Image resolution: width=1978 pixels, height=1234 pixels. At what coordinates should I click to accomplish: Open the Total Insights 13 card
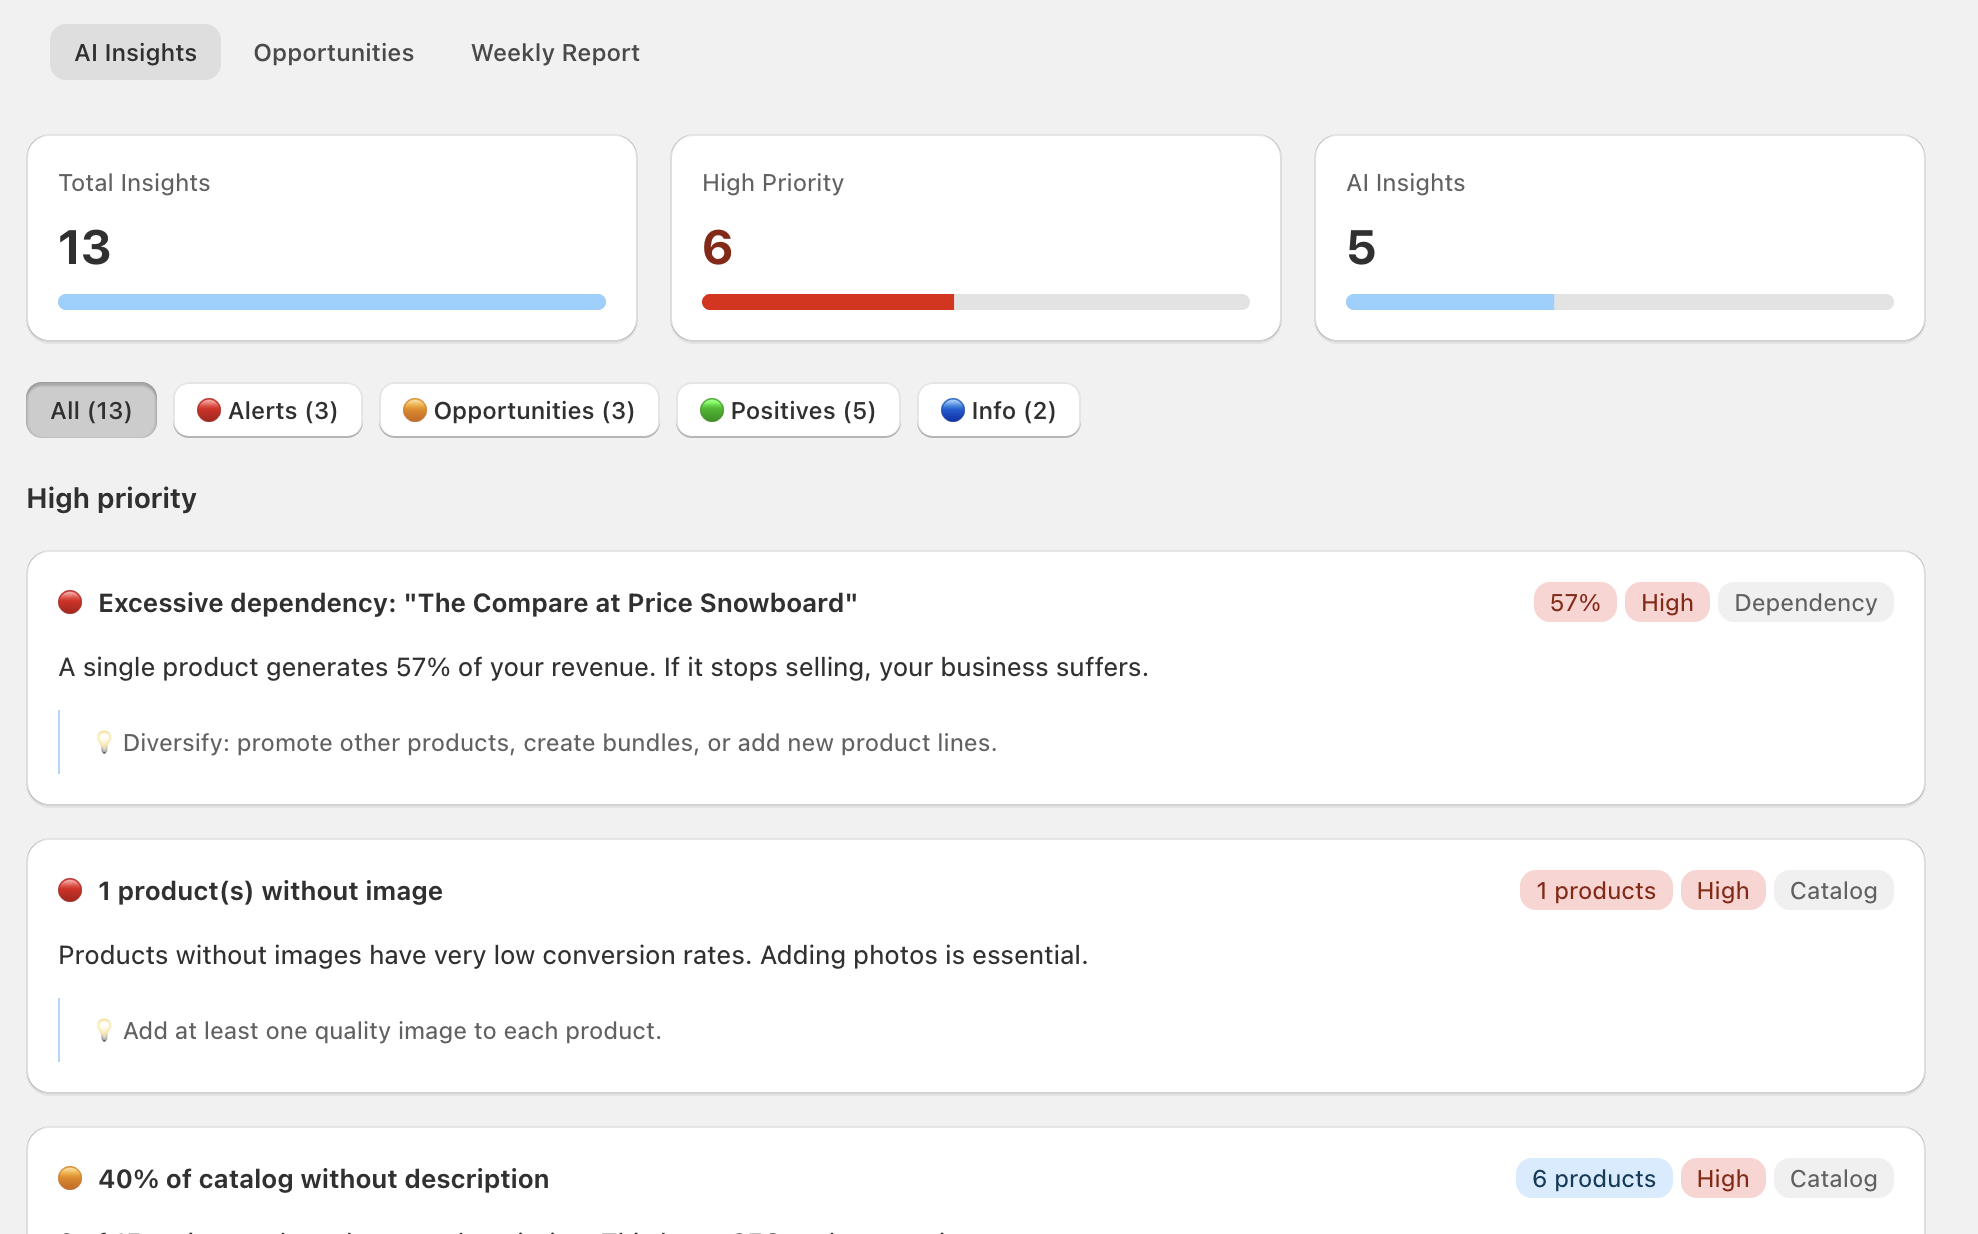point(332,238)
